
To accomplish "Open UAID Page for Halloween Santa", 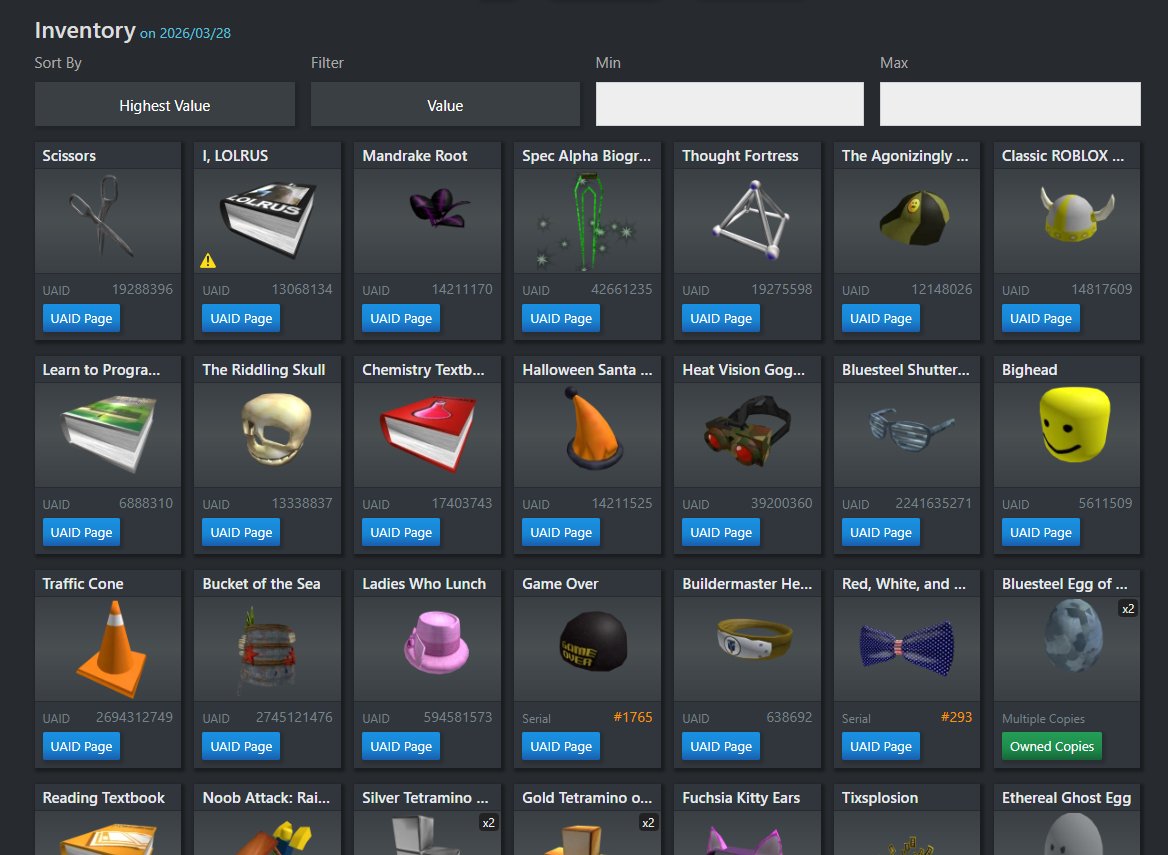I will 561,532.
